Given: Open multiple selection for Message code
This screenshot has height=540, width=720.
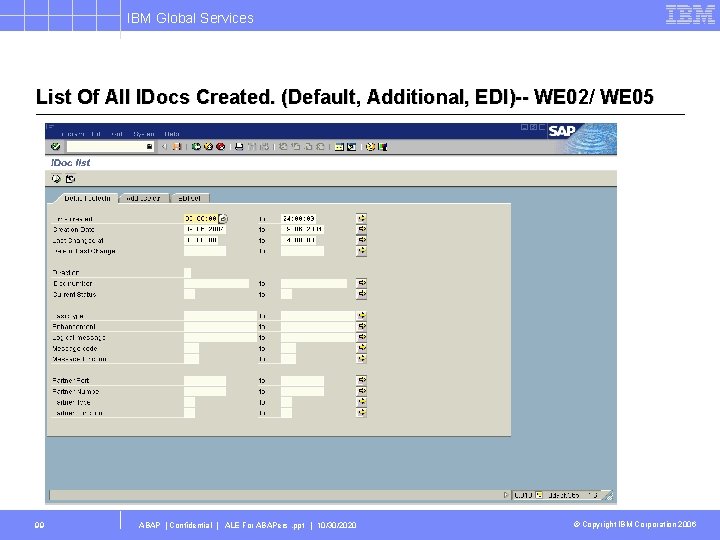Looking at the screenshot, I should [x=361, y=348].
